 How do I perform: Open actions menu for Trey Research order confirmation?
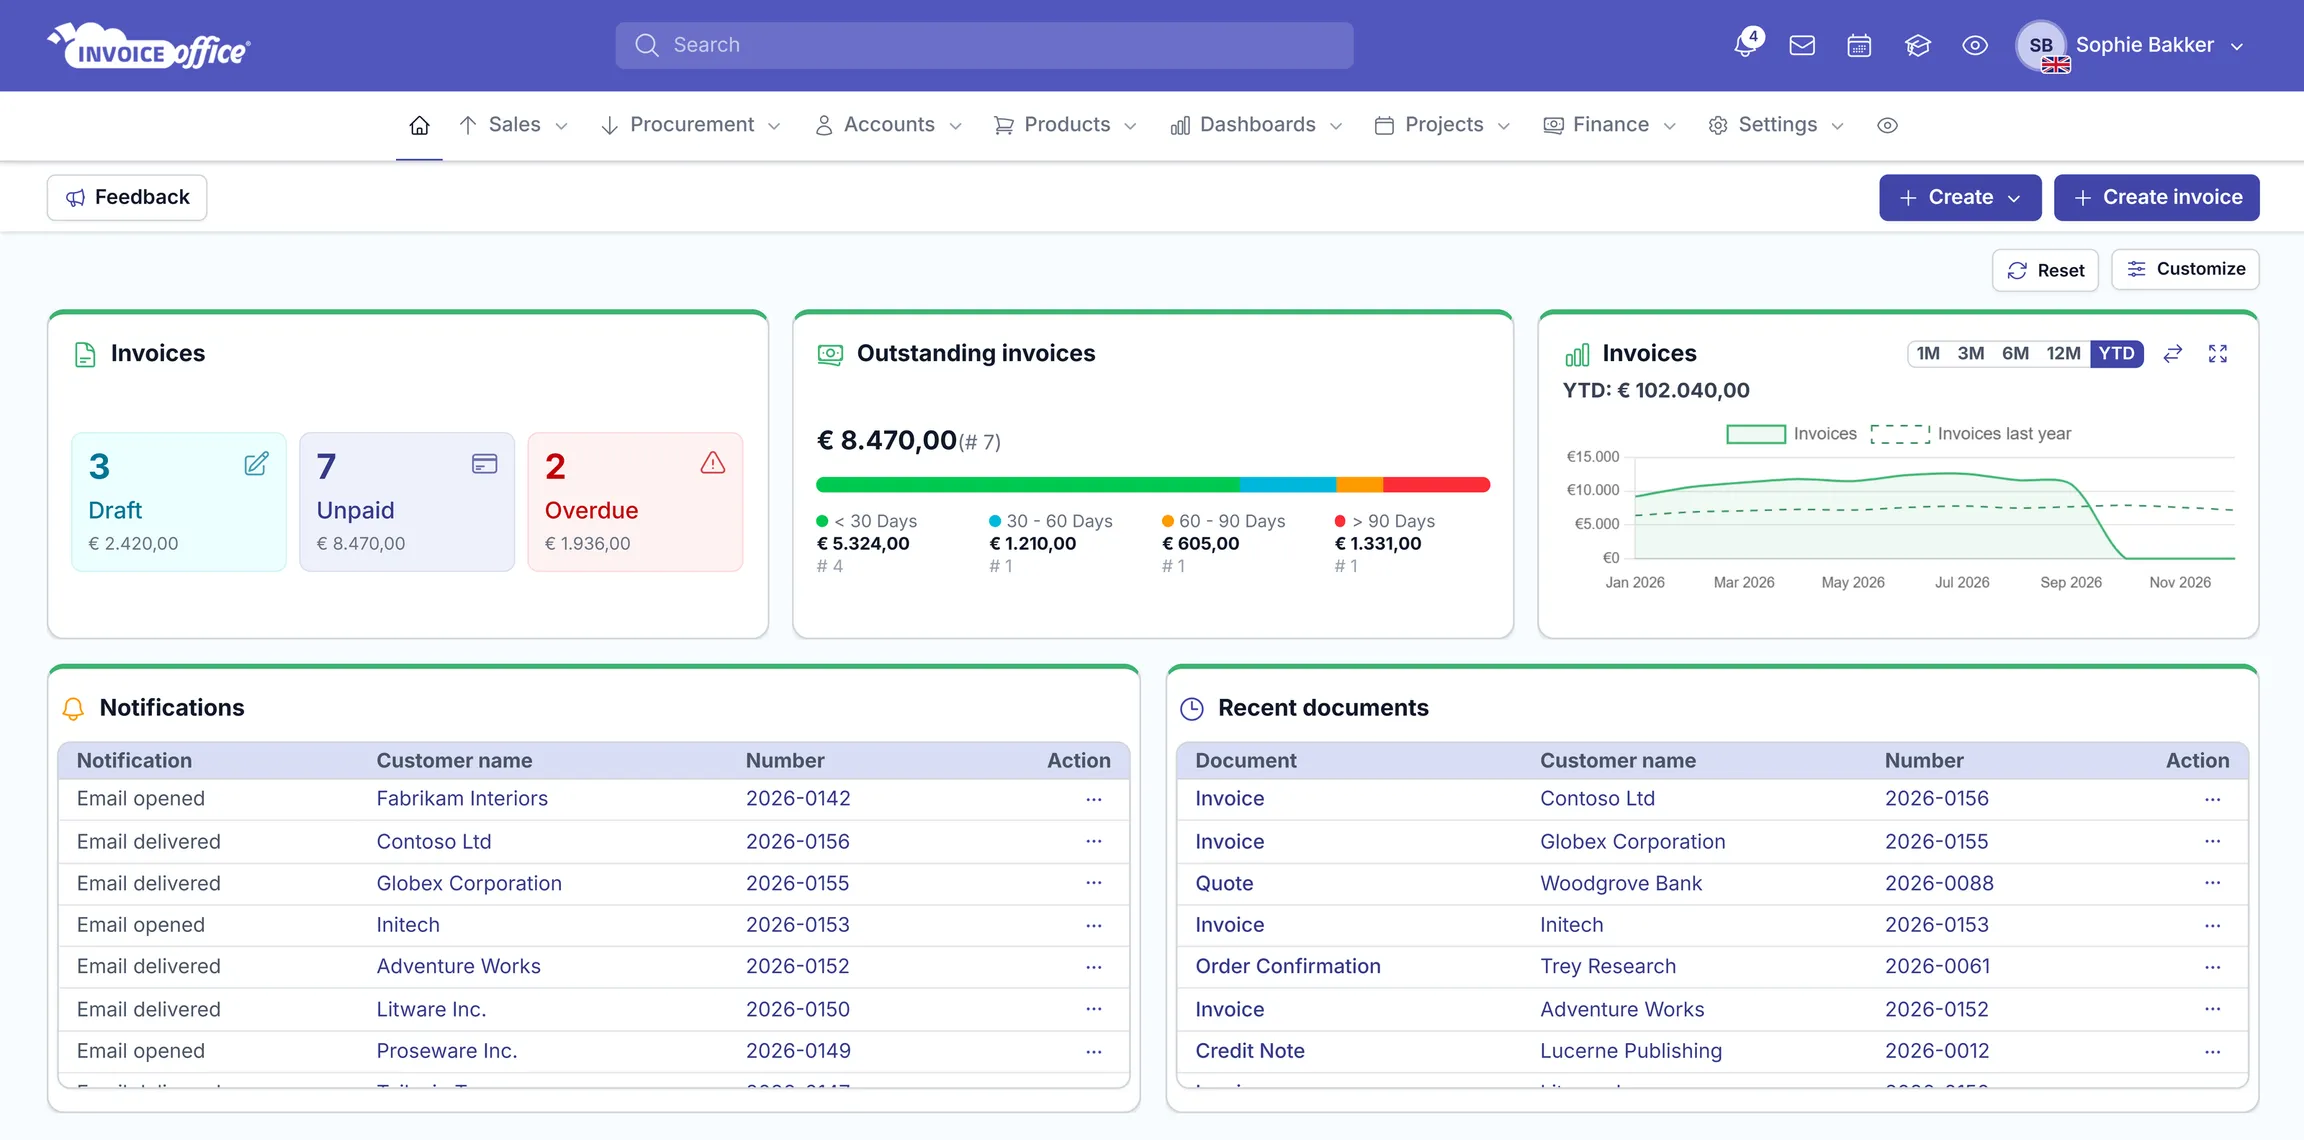pyautogui.click(x=2212, y=967)
